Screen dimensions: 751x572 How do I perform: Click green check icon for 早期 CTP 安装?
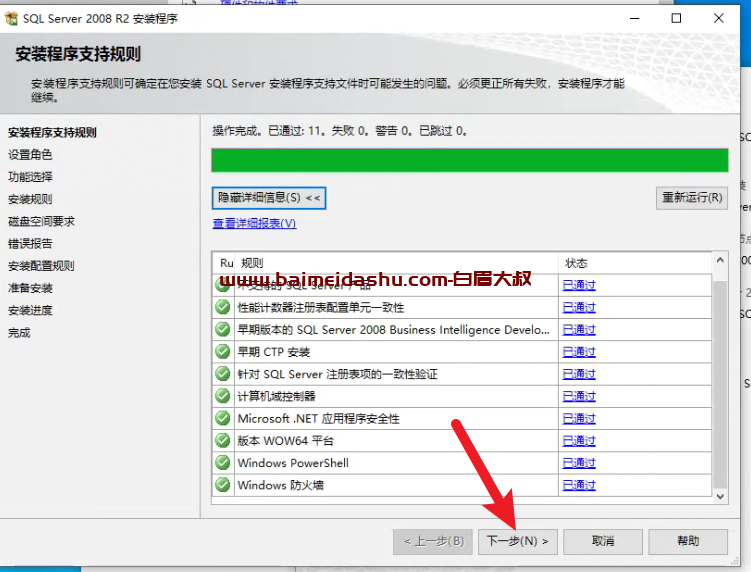[x=223, y=352]
